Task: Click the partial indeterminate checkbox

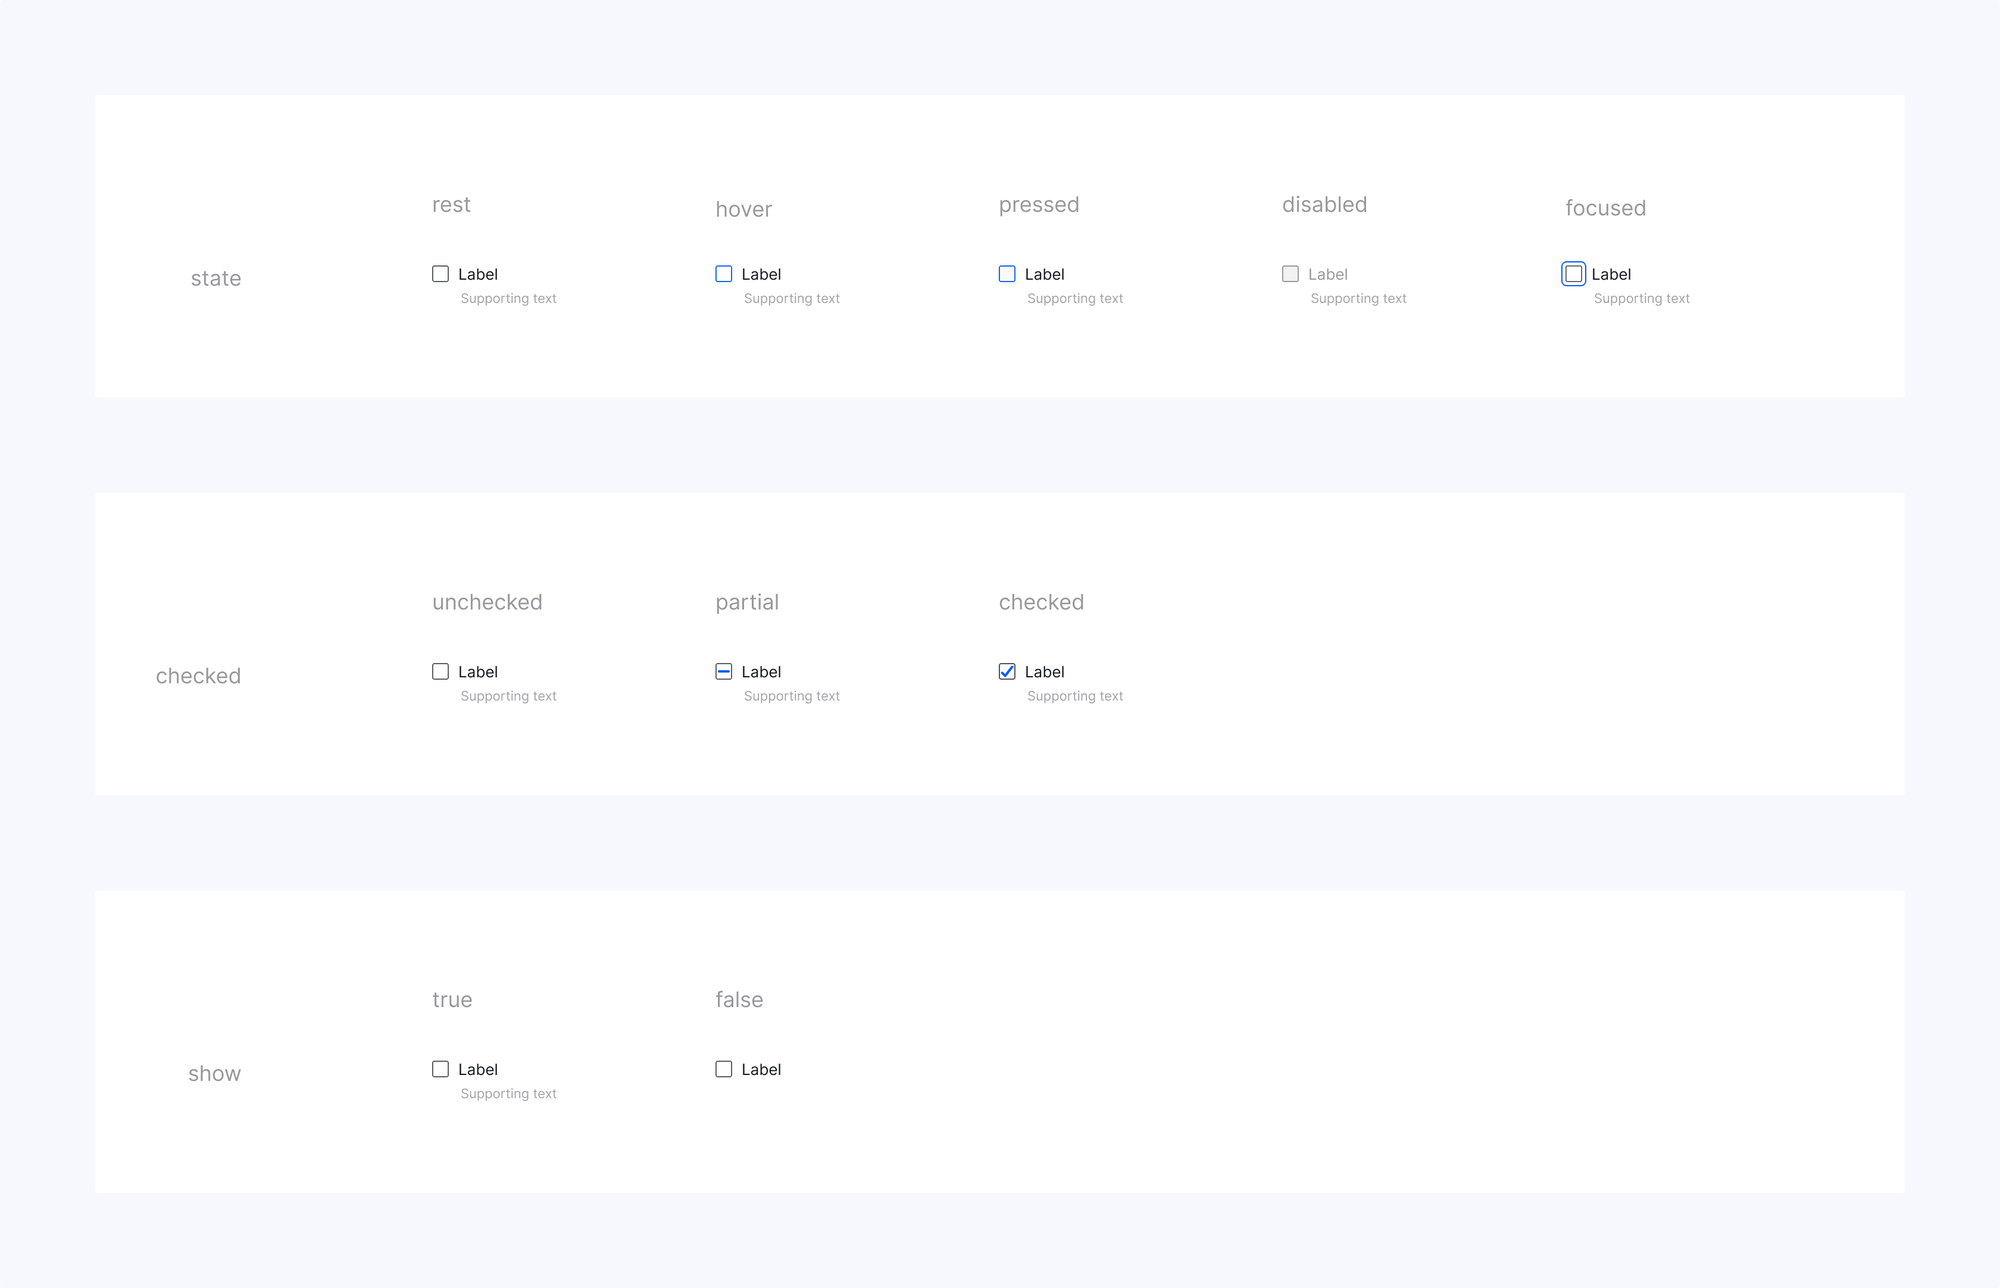Action: (x=724, y=672)
